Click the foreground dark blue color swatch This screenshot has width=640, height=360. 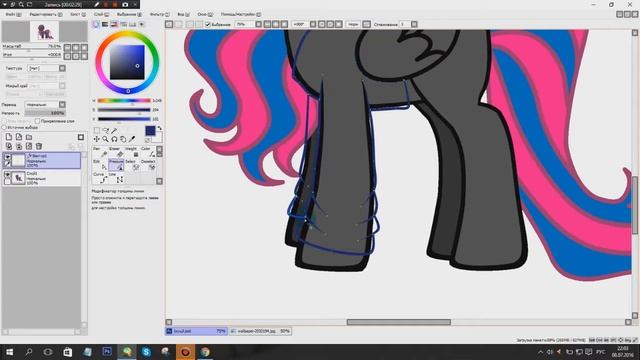click(x=150, y=131)
